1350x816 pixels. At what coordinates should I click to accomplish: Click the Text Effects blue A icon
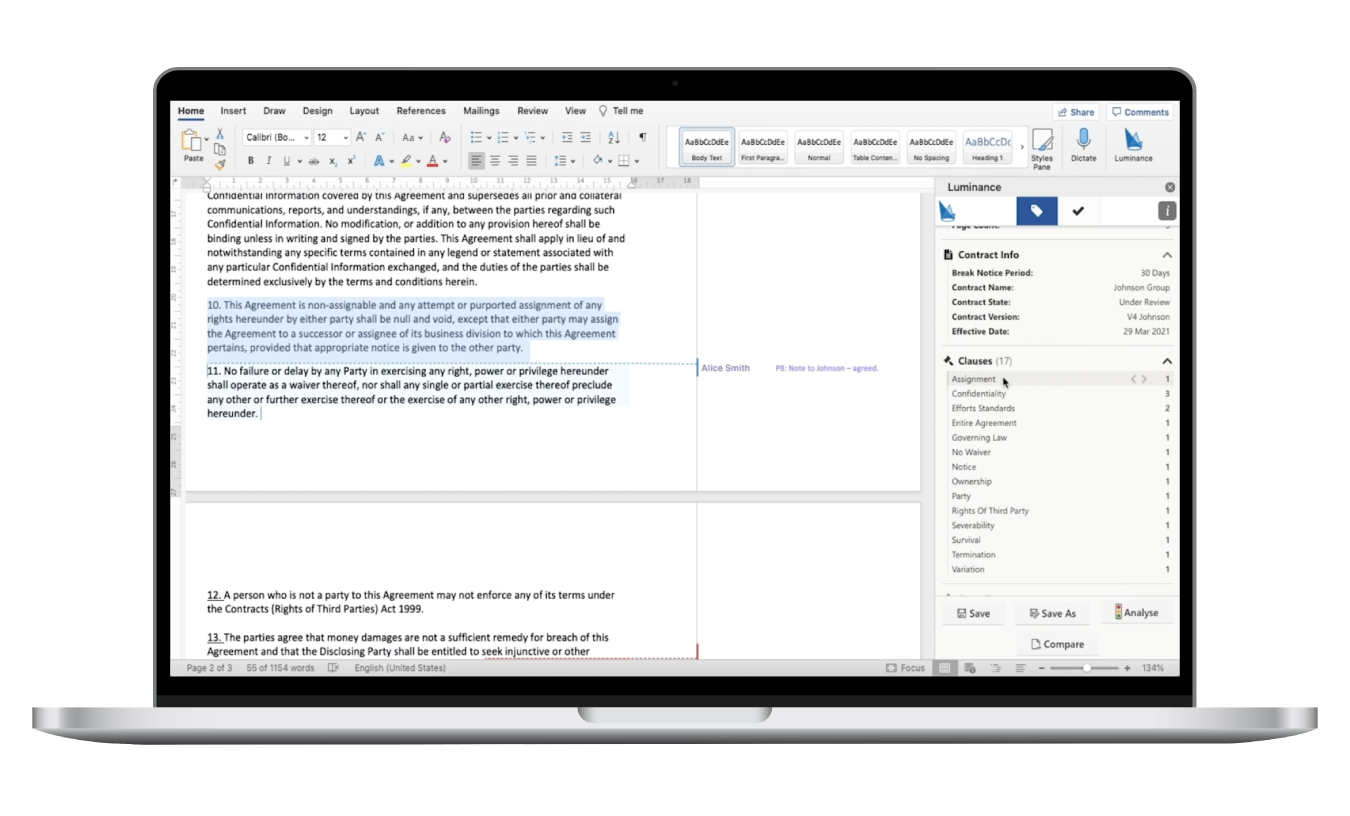pos(379,161)
